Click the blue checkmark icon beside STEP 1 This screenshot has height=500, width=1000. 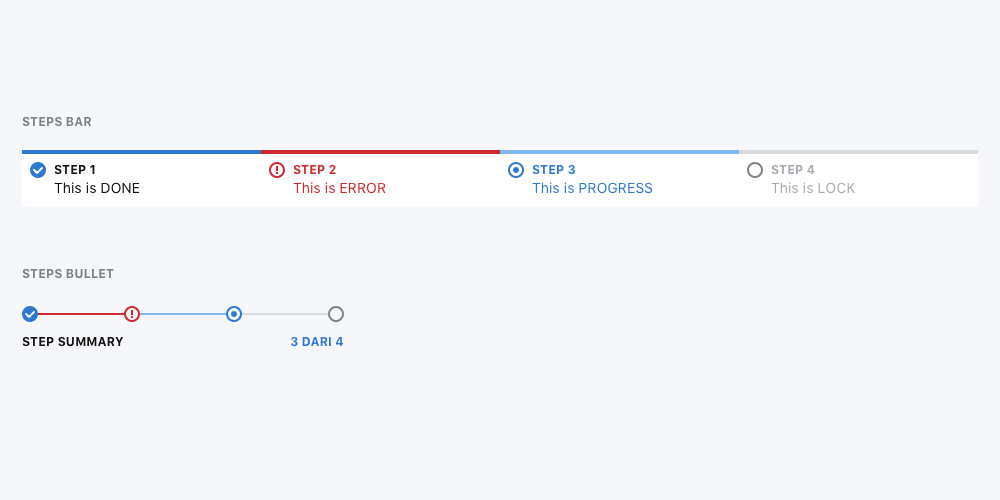click(38, 170)
